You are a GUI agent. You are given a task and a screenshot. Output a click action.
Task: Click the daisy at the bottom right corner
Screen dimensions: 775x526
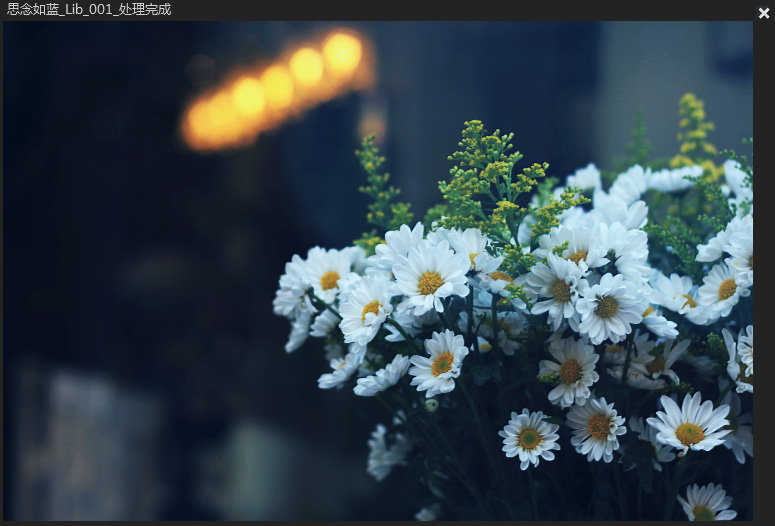tap(707, 502)
